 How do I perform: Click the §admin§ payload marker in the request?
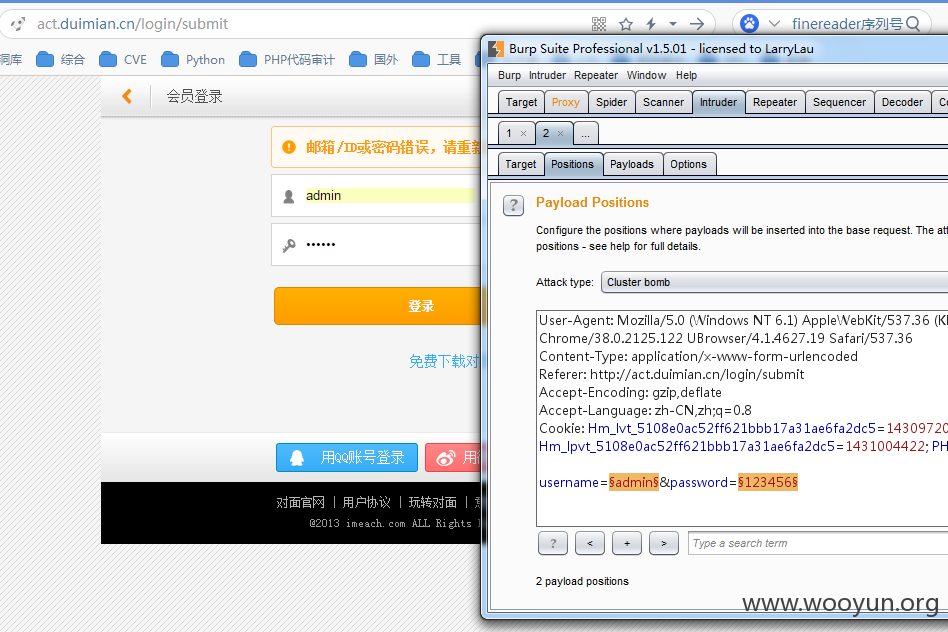pyautogui.click(x=634, y=483)
